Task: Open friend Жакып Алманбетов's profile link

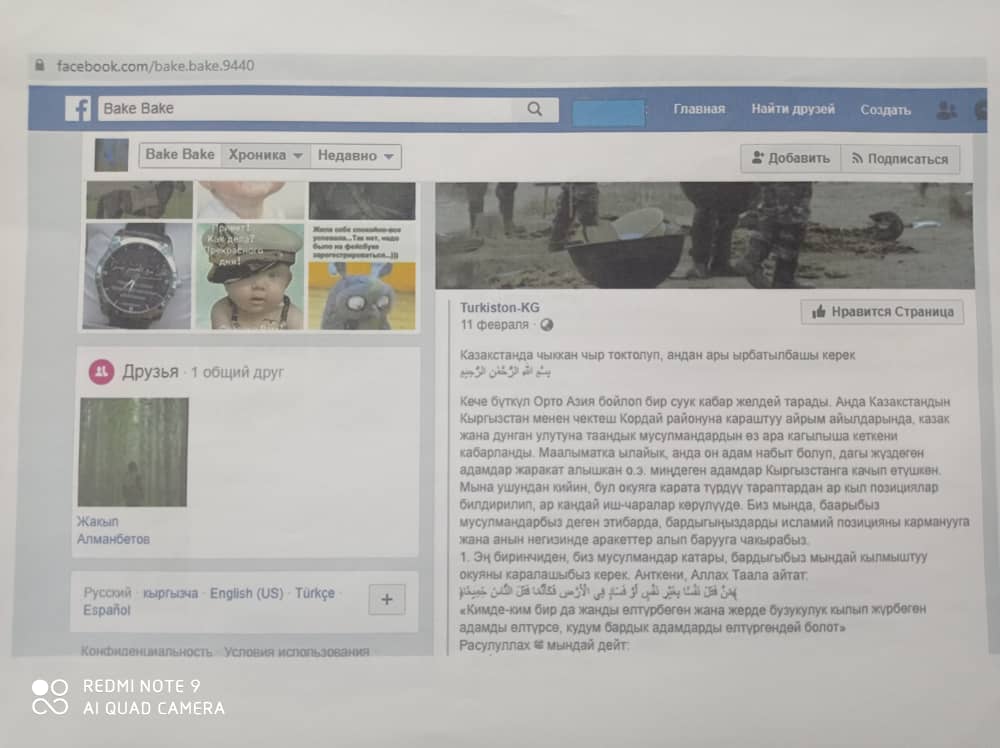Action: click(113, 530)
